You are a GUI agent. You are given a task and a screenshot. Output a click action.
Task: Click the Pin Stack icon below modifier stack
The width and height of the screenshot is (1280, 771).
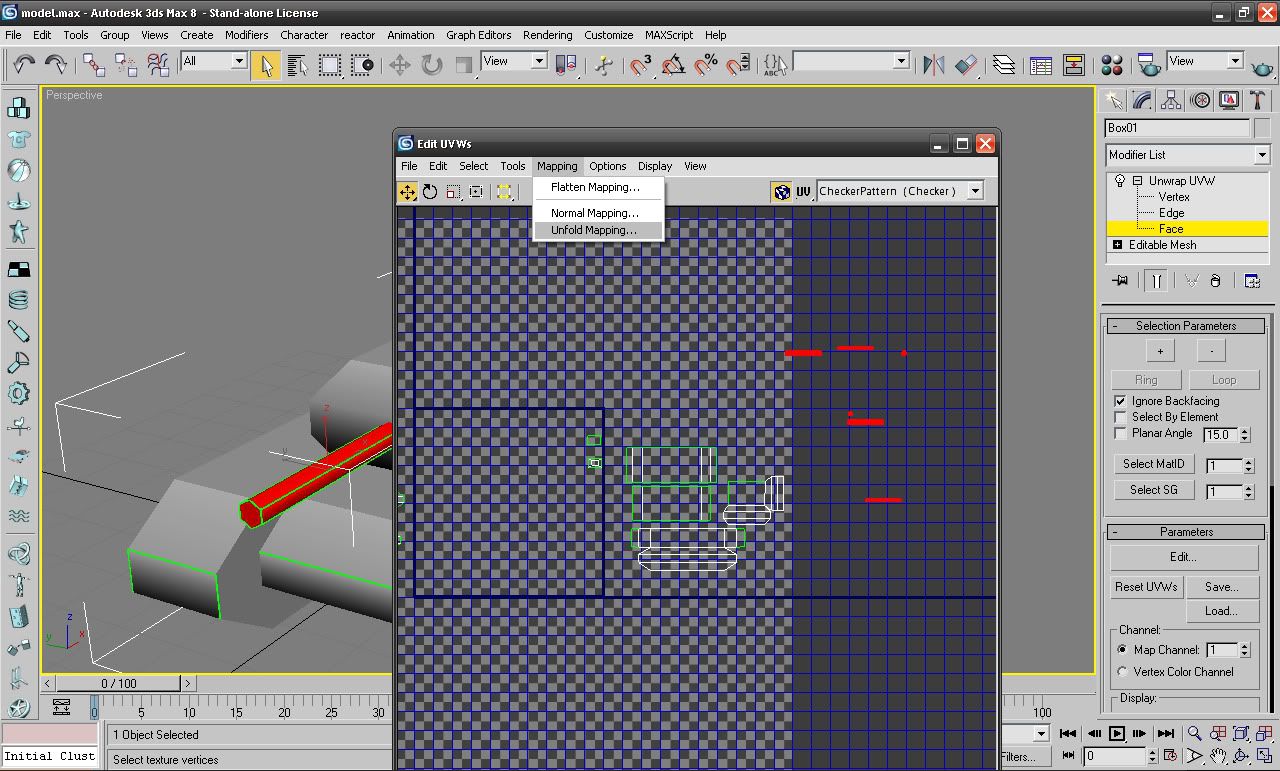[1120, 281]
